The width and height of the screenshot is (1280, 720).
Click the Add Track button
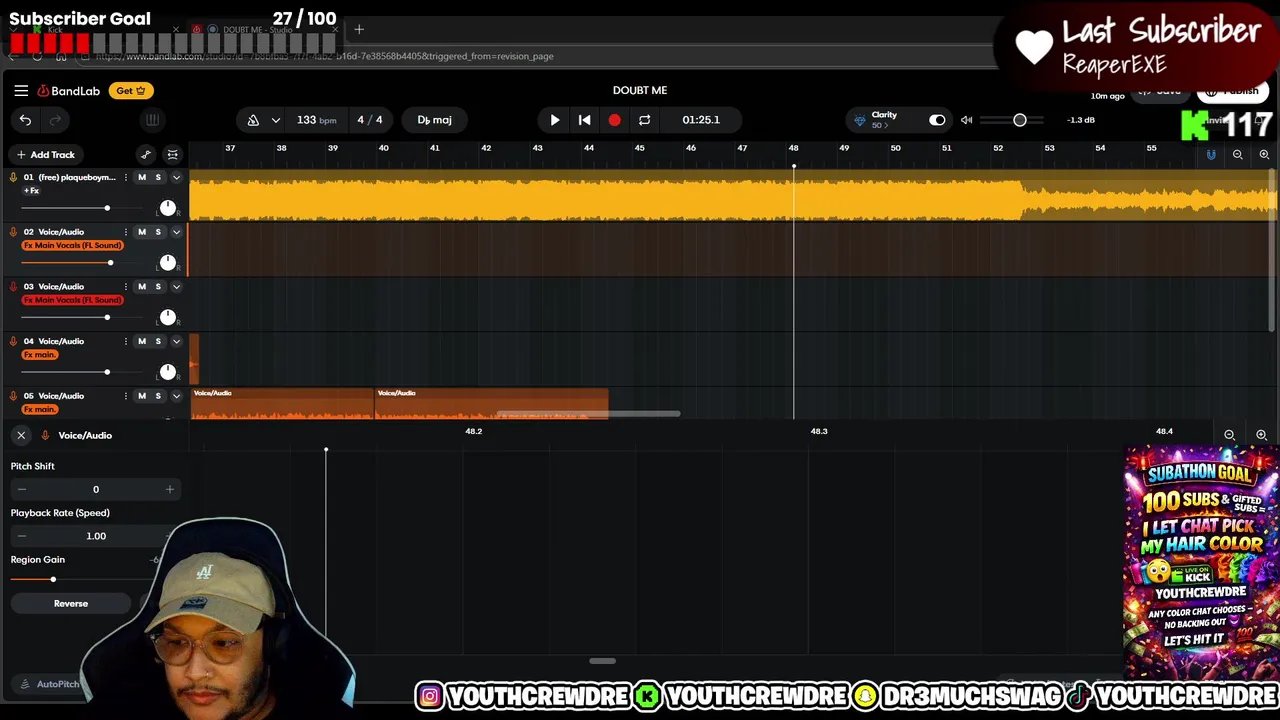click(45, 155)
